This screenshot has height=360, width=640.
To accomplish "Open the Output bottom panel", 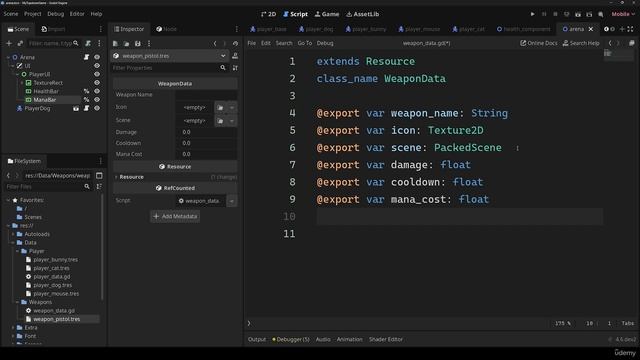I will (257, 340).
